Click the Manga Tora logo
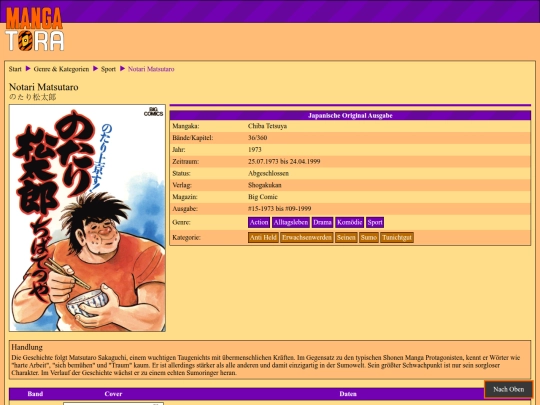This screenshot has height=405, width=540. tap(34, 29)
